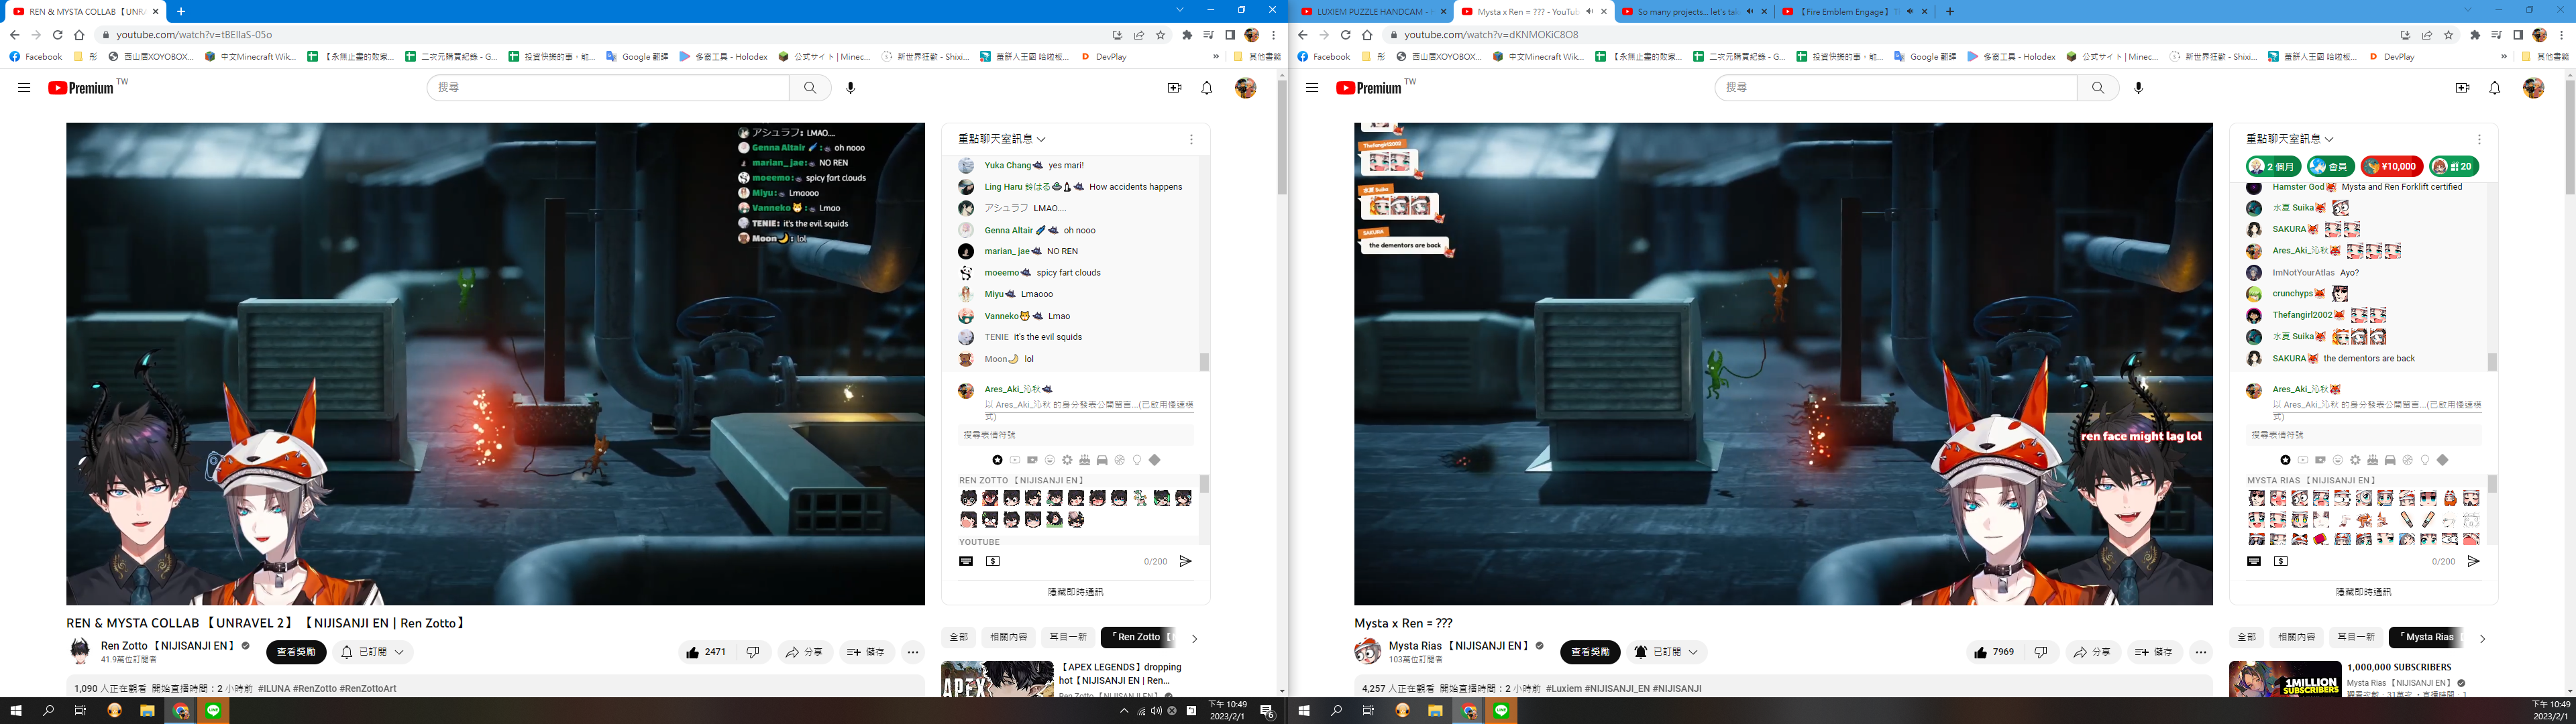
Task: Select the smiley emoji category in Ren Zotto chat
Action: [x=1050, y=460]
